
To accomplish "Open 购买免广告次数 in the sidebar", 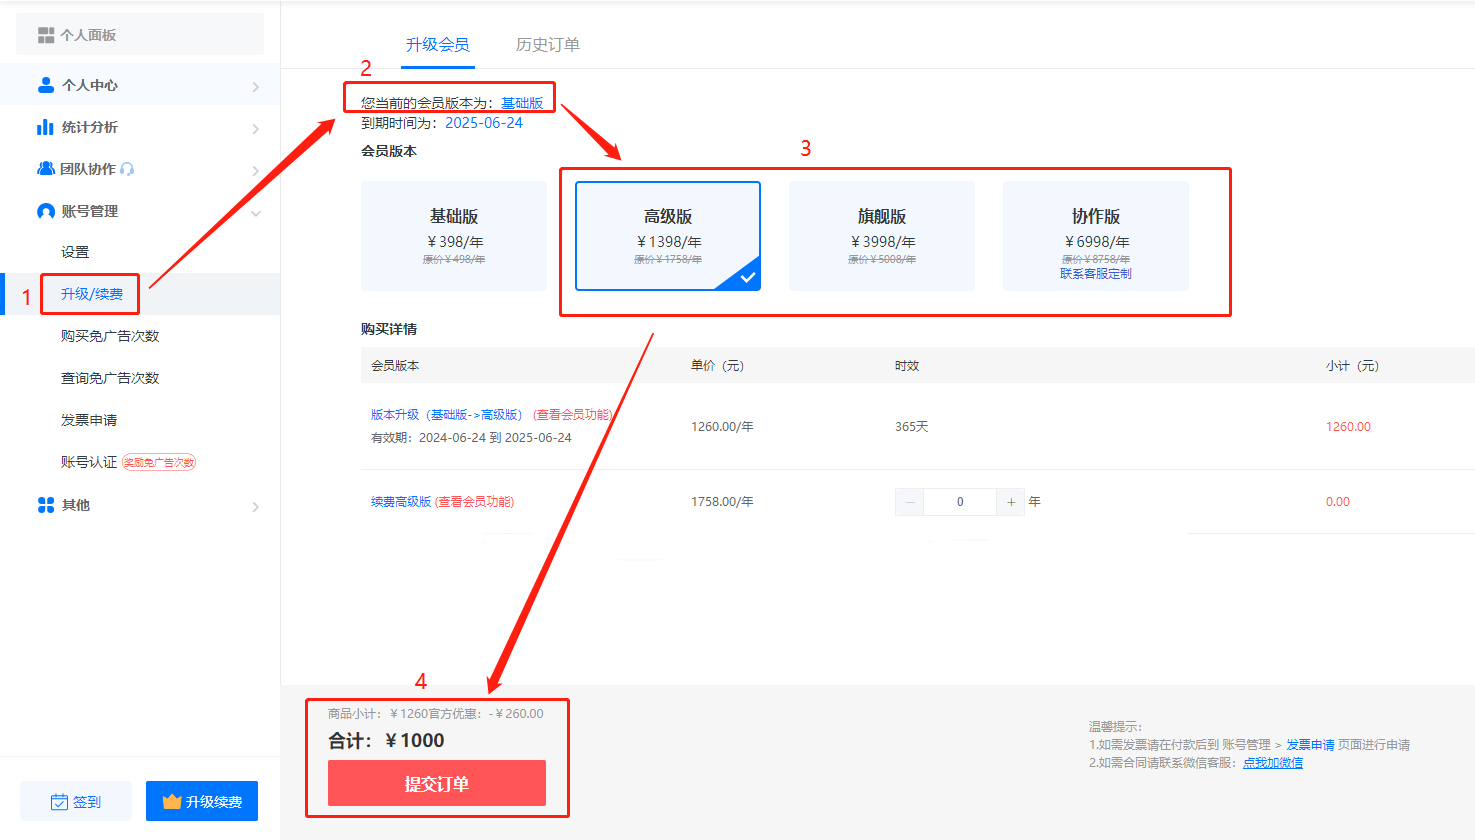I will coord(110,336).
